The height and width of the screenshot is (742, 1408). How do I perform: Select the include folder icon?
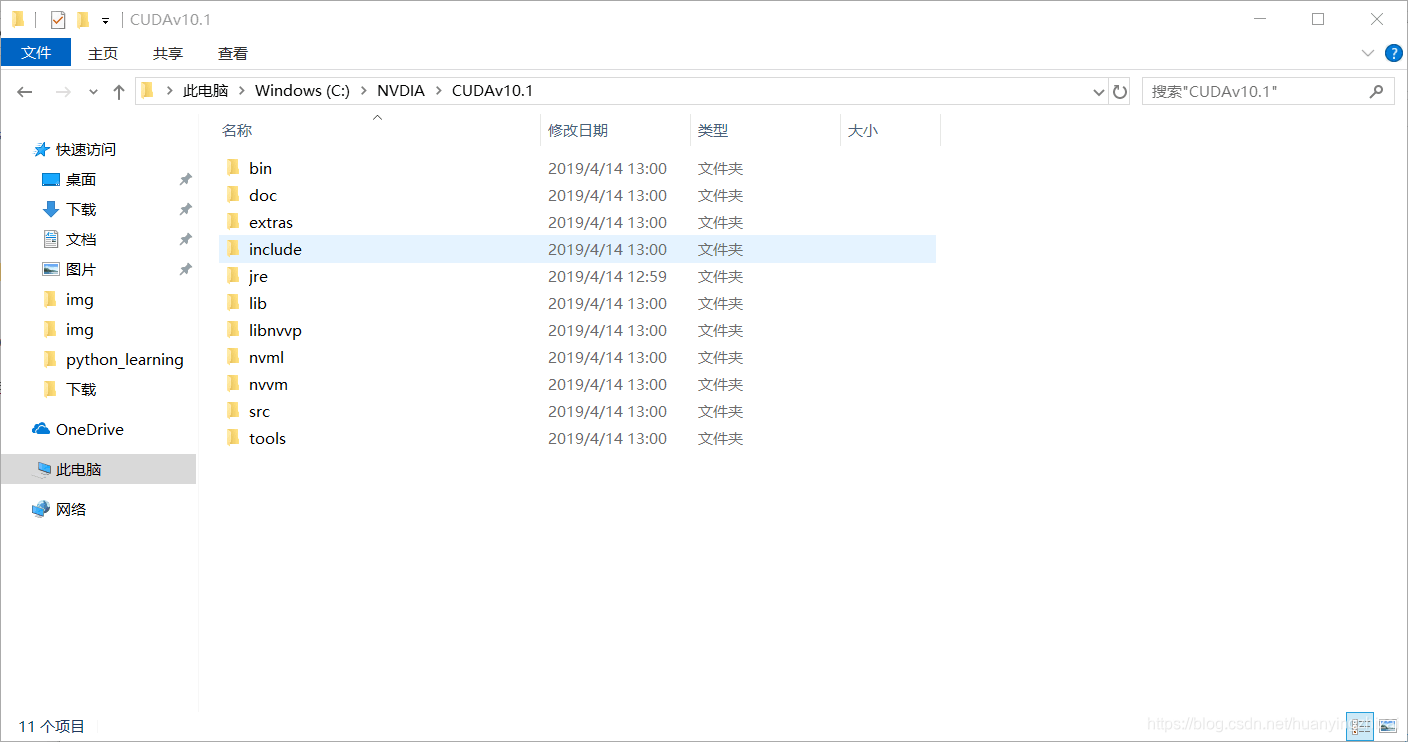click(x=233, y=249)
